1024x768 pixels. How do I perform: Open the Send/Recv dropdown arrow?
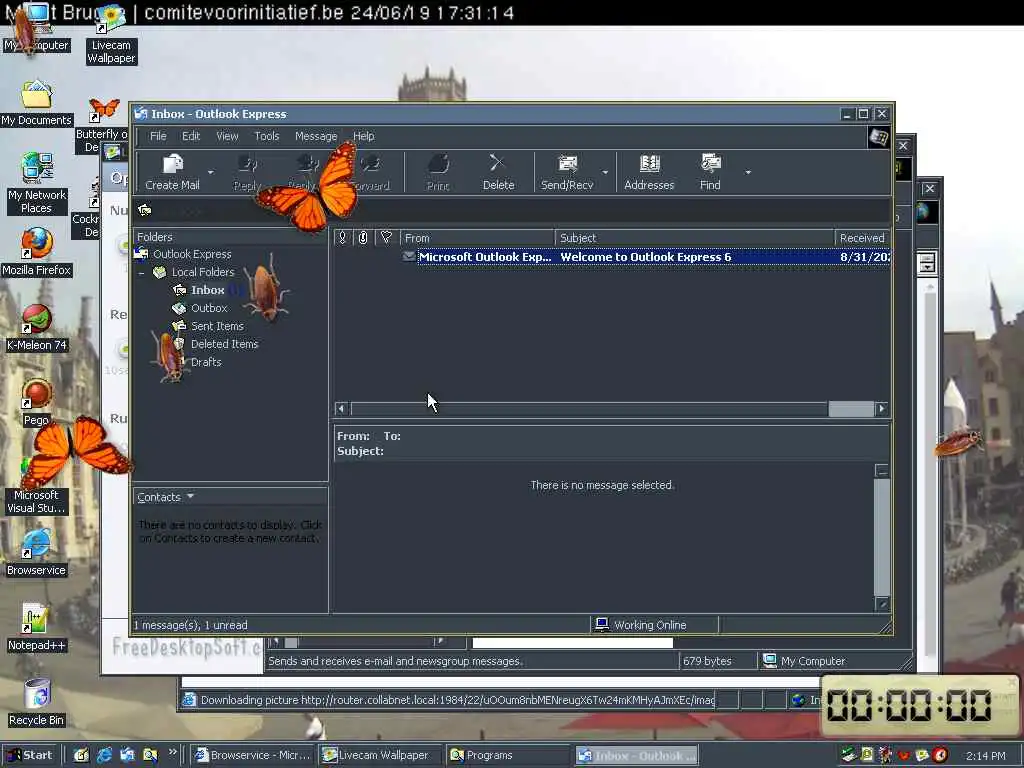point(605,172)
